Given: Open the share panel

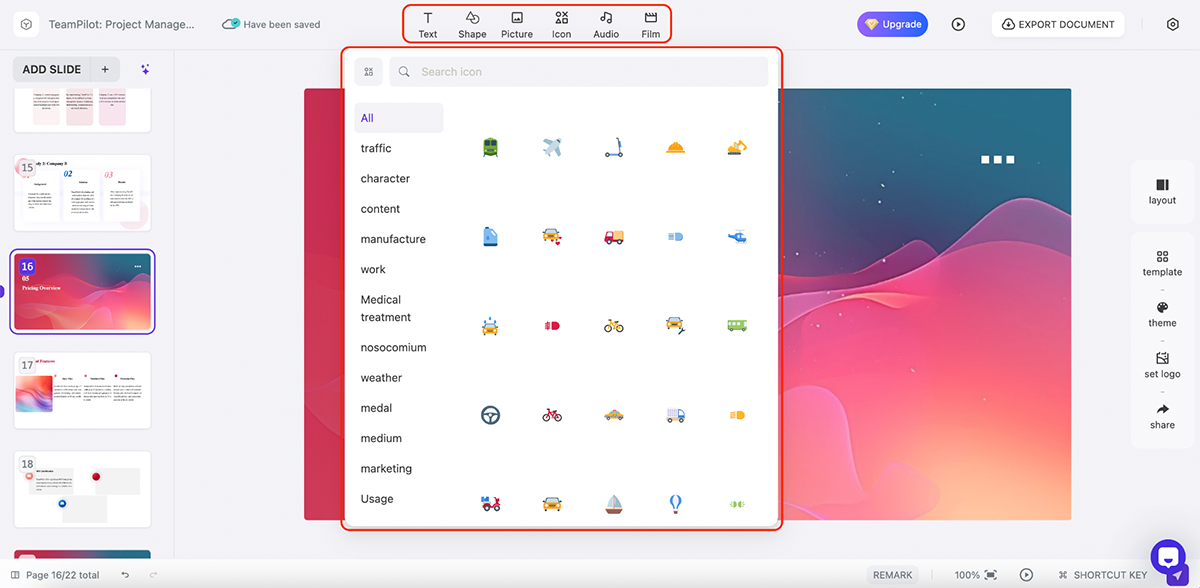Looking at the screenshot, I should point(1161,417).
